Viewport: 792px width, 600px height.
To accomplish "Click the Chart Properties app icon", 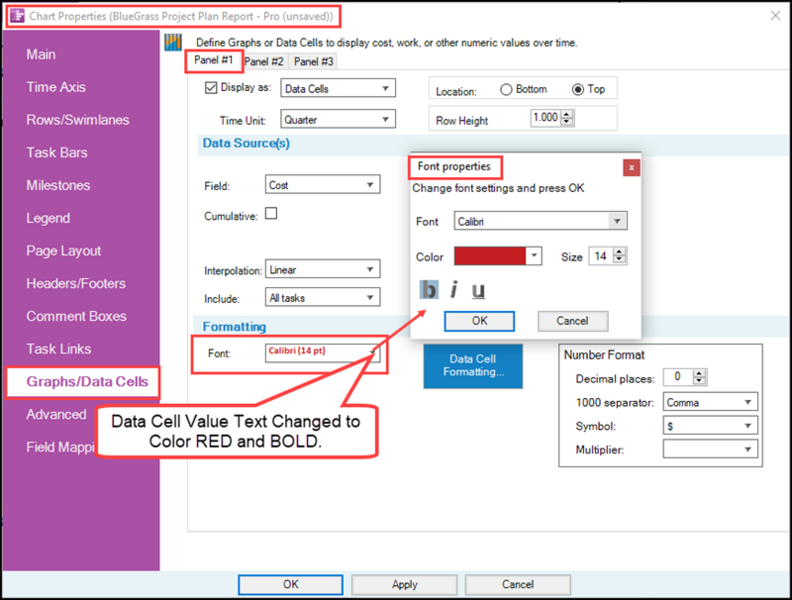I will [x=17, y=16].
